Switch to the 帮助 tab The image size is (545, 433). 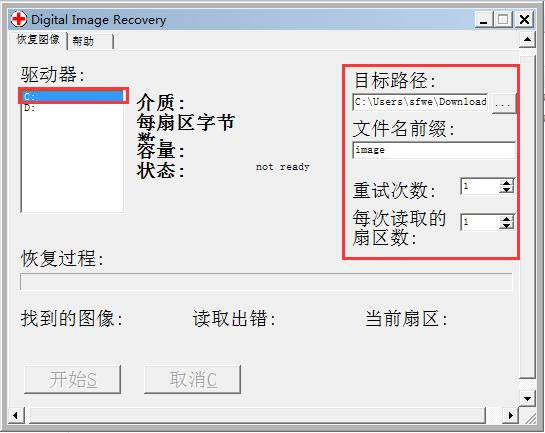pyautogui.click(x=90, y=41)
